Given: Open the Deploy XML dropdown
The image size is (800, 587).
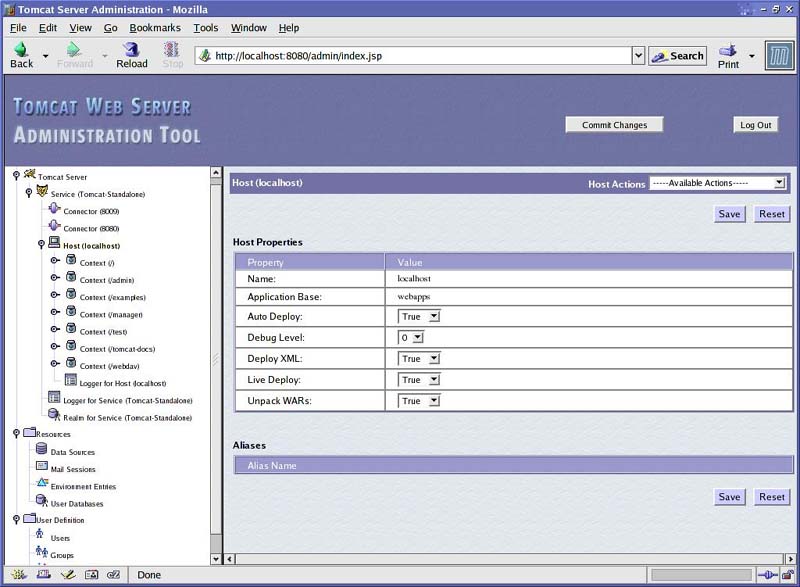Looking at the screenshot, I should coord(418,359).
